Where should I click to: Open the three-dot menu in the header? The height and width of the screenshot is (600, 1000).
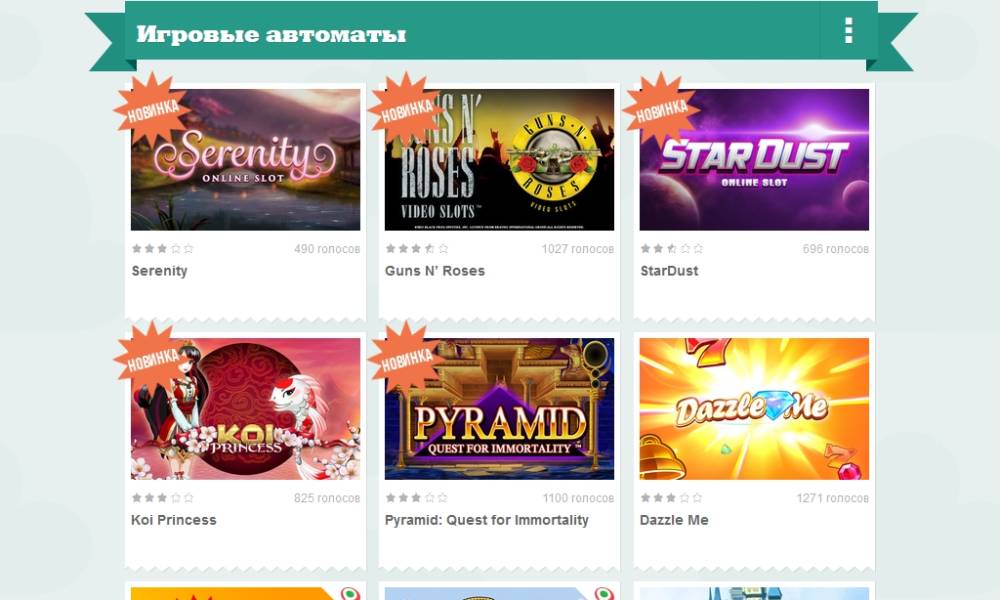[x=848, y=31]
